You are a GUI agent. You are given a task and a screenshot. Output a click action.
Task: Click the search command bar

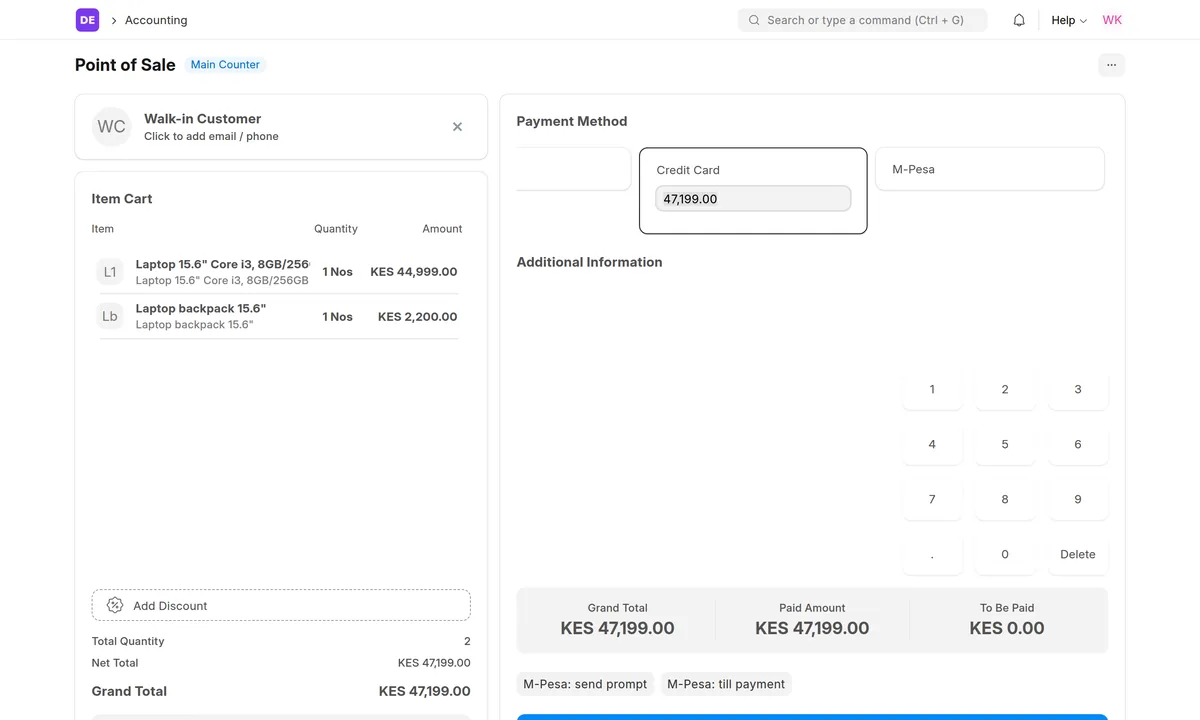pyautogui.click(x=862, y=20)
